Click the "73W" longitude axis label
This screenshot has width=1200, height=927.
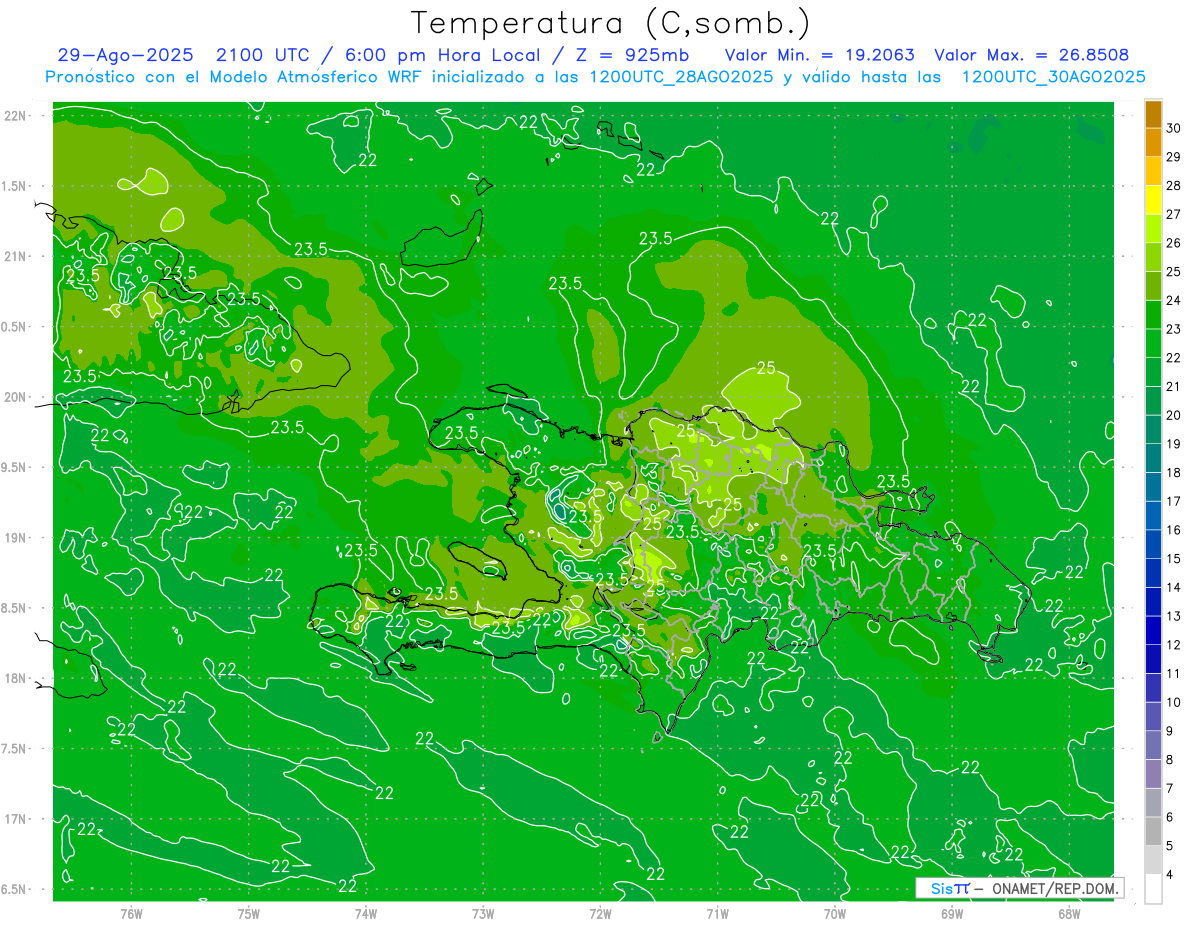coord(483,913)
